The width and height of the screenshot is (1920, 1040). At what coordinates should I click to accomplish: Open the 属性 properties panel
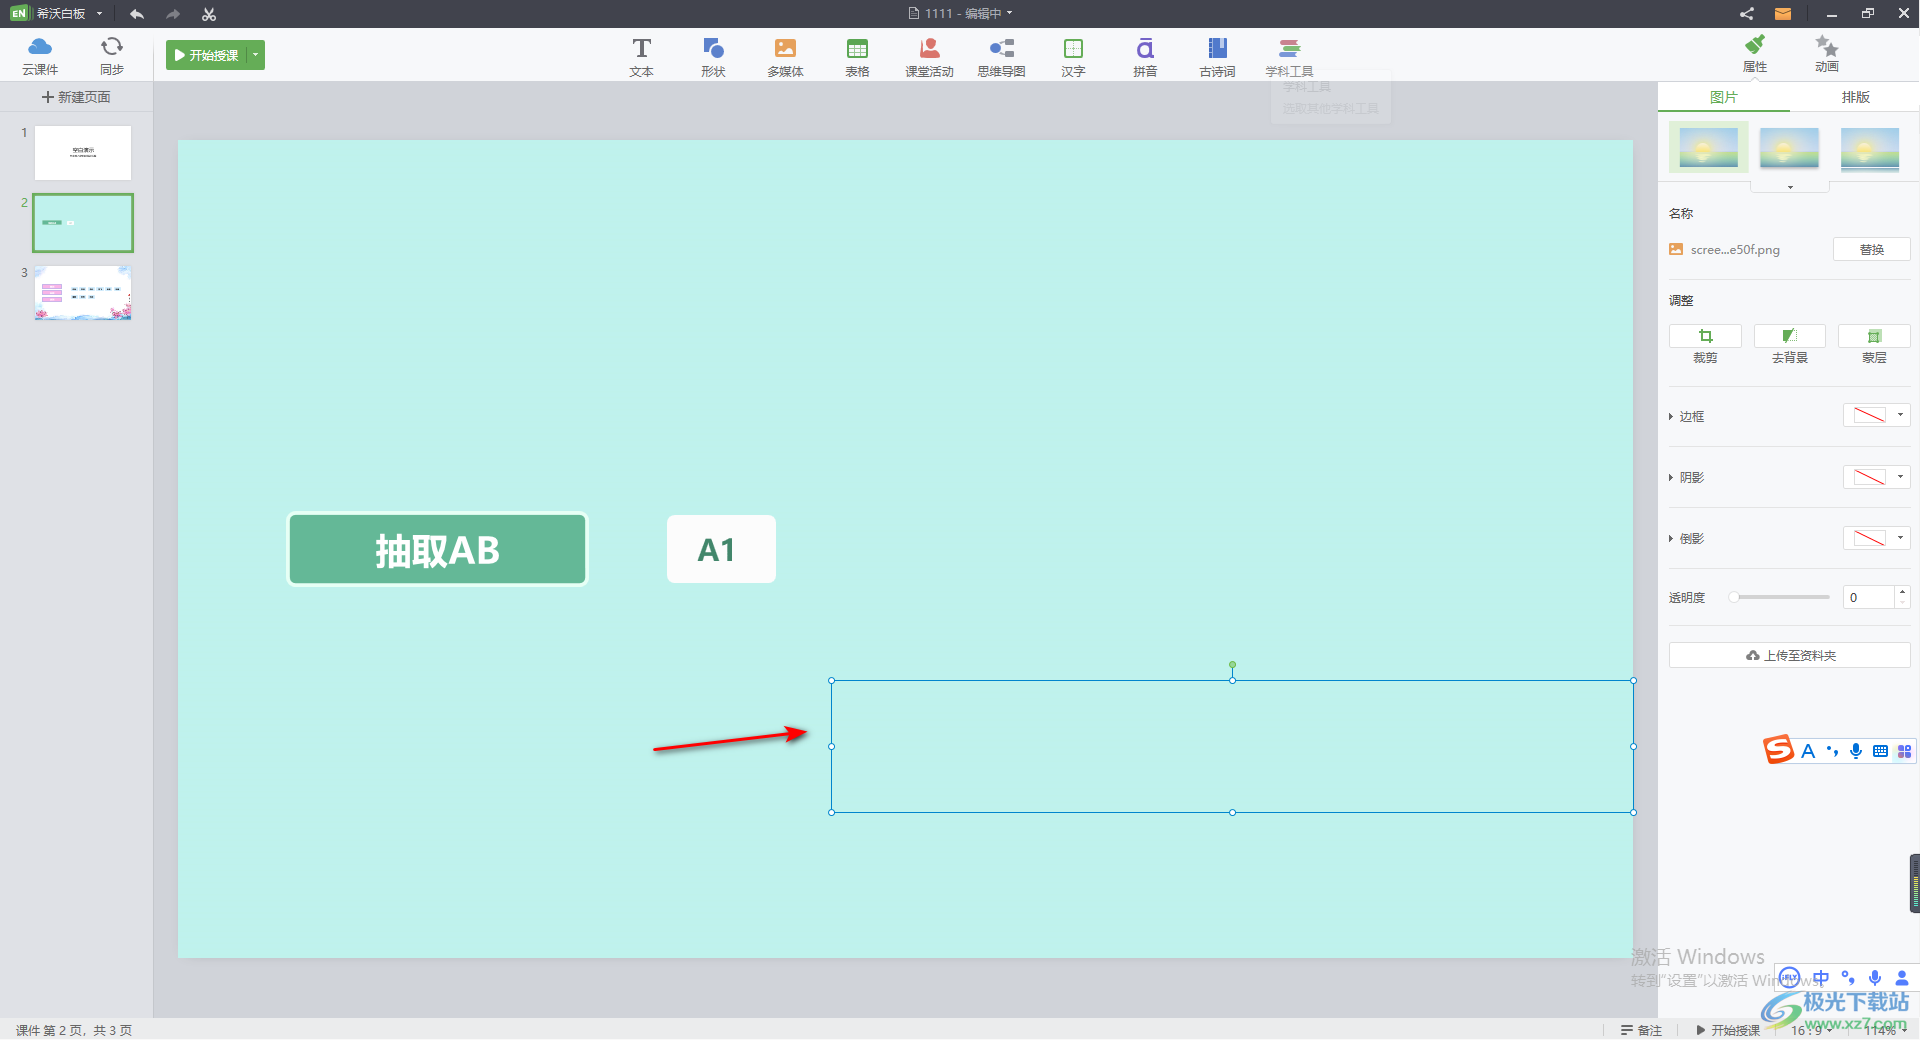(1755, 54)
